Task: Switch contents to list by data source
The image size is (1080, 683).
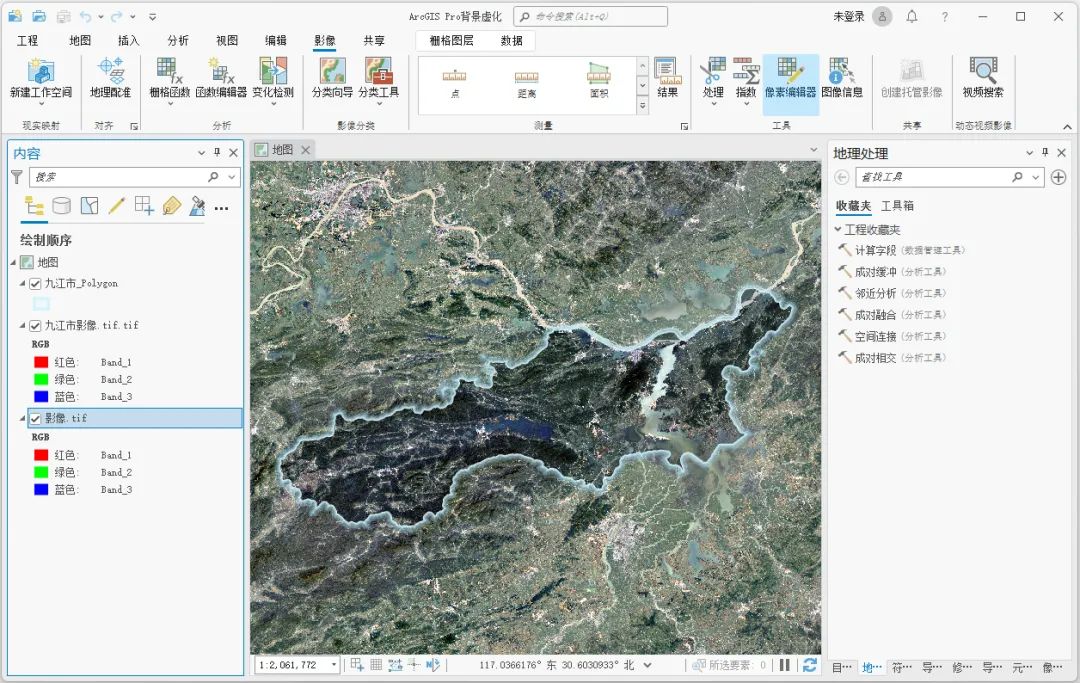Action: pos(61,206)
